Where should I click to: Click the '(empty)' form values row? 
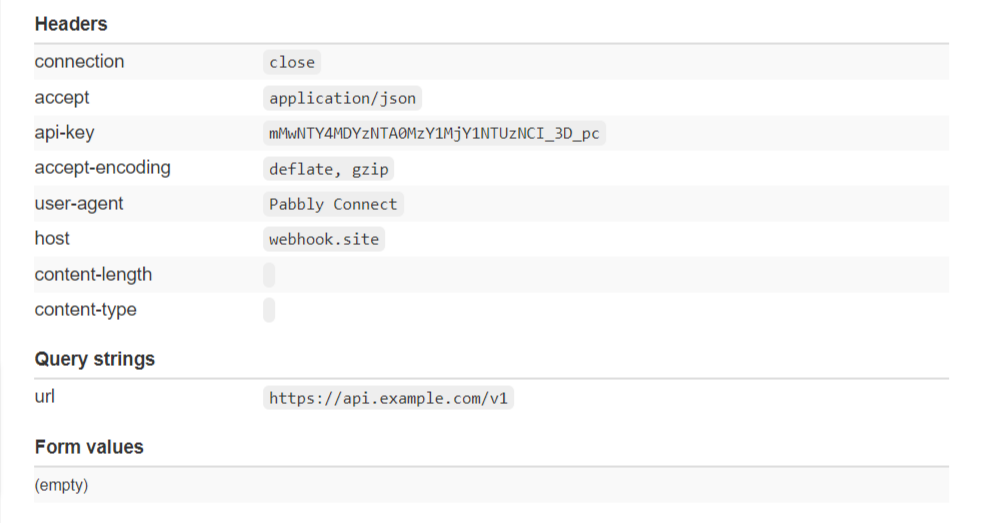click(x=492, y=485)
